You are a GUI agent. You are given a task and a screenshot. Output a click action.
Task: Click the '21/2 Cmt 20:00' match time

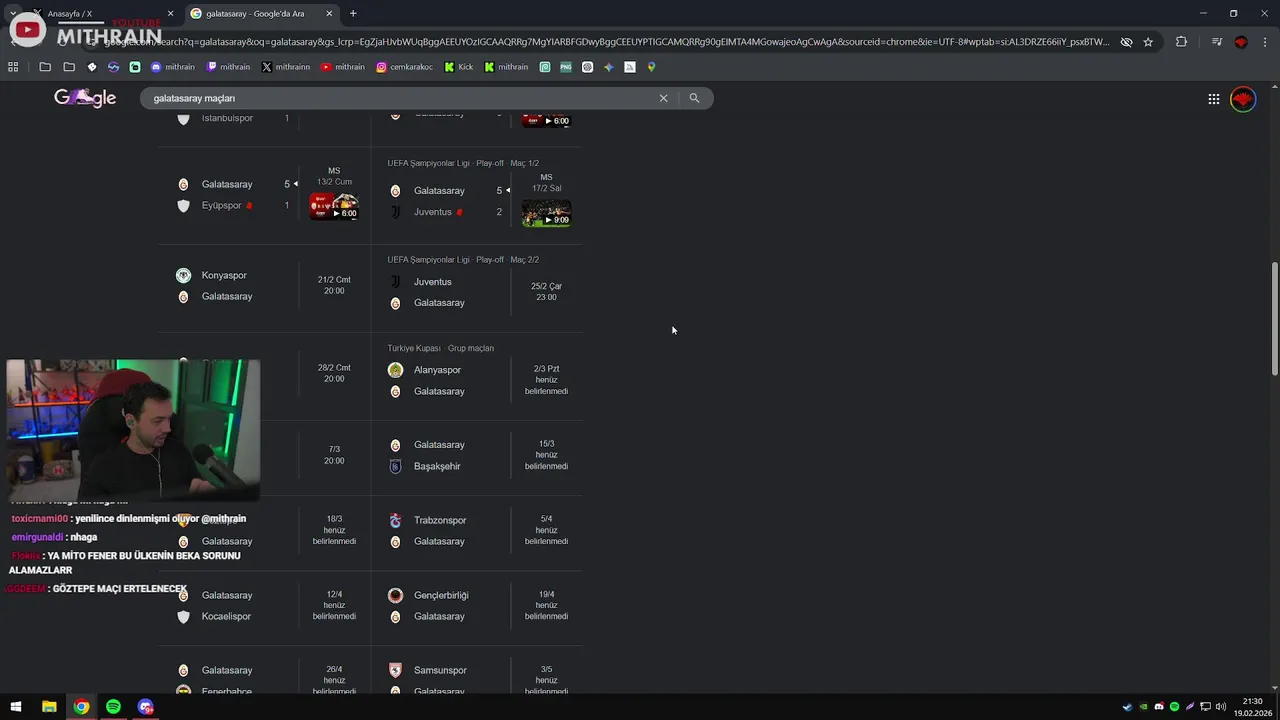(x=334, y=285)
